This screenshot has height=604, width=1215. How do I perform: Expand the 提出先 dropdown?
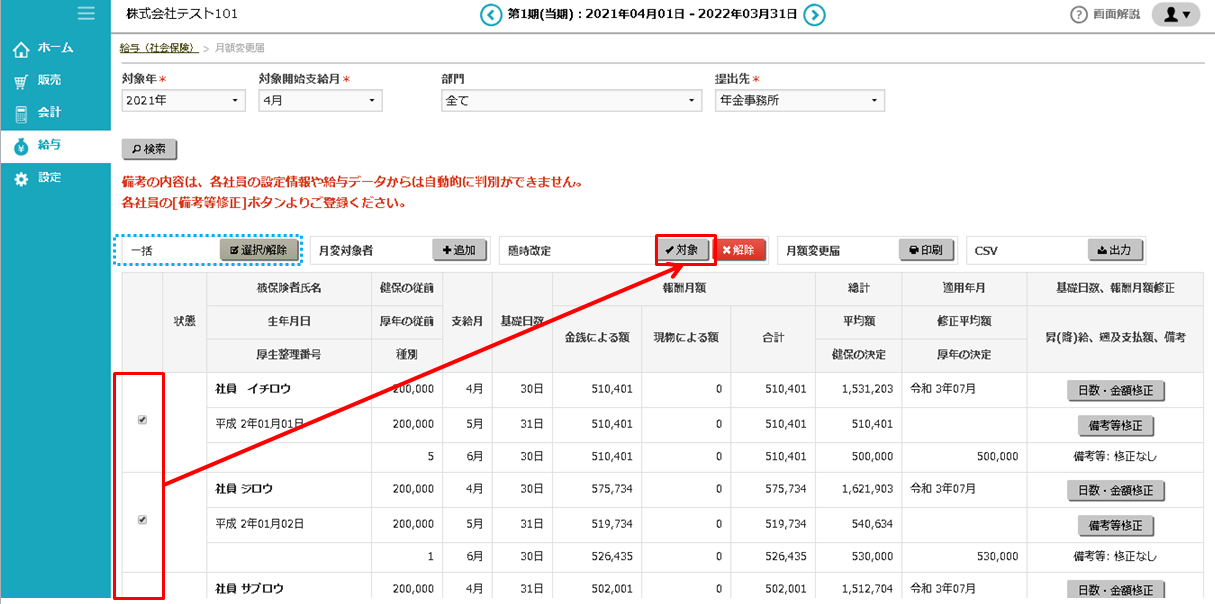(x=799, y=101)
